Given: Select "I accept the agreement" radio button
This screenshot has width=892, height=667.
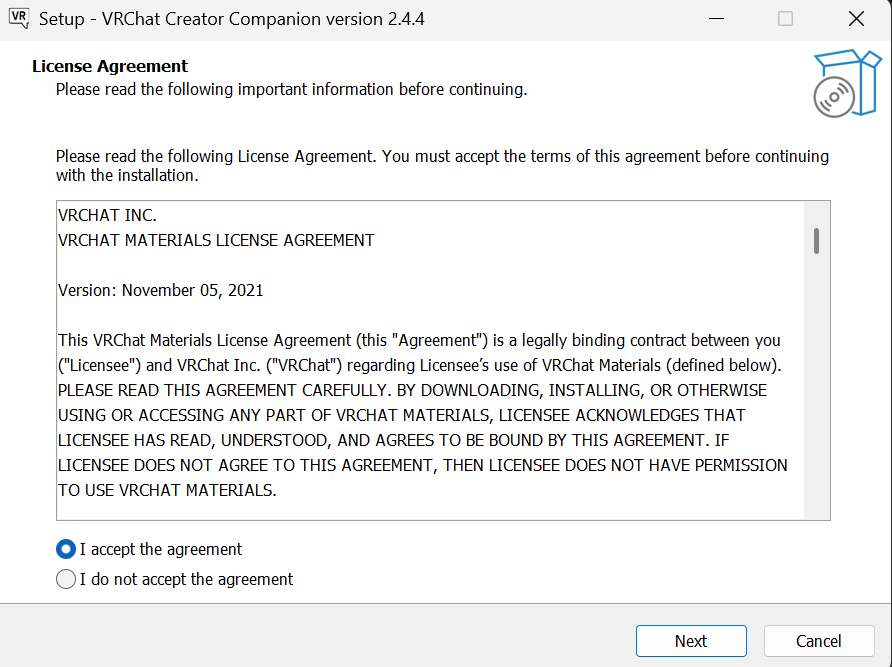Looking at the screenshot, I should pos(67,549).
